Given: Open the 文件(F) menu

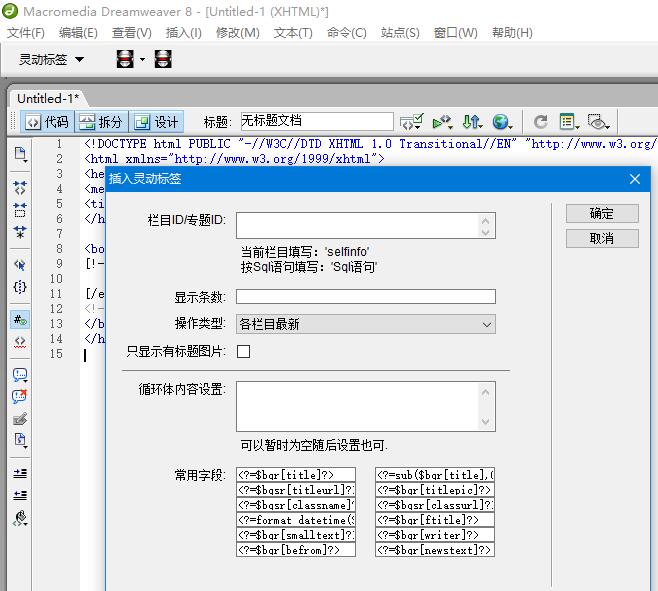Looking at the screenshot, I should point(26,33).
